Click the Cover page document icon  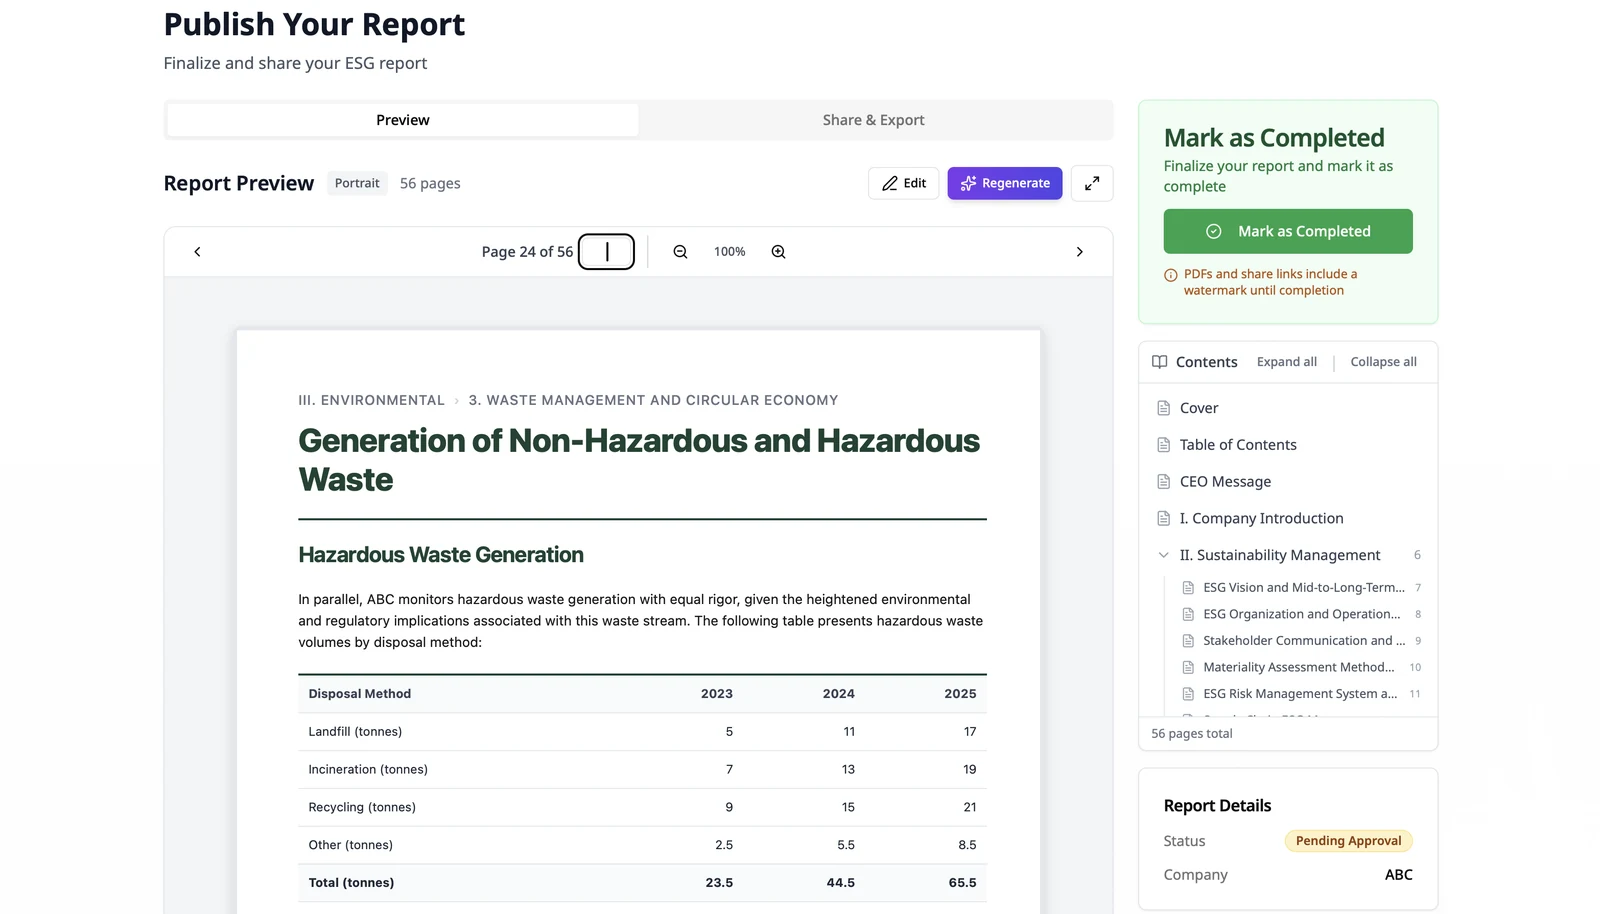[1164, 408]
